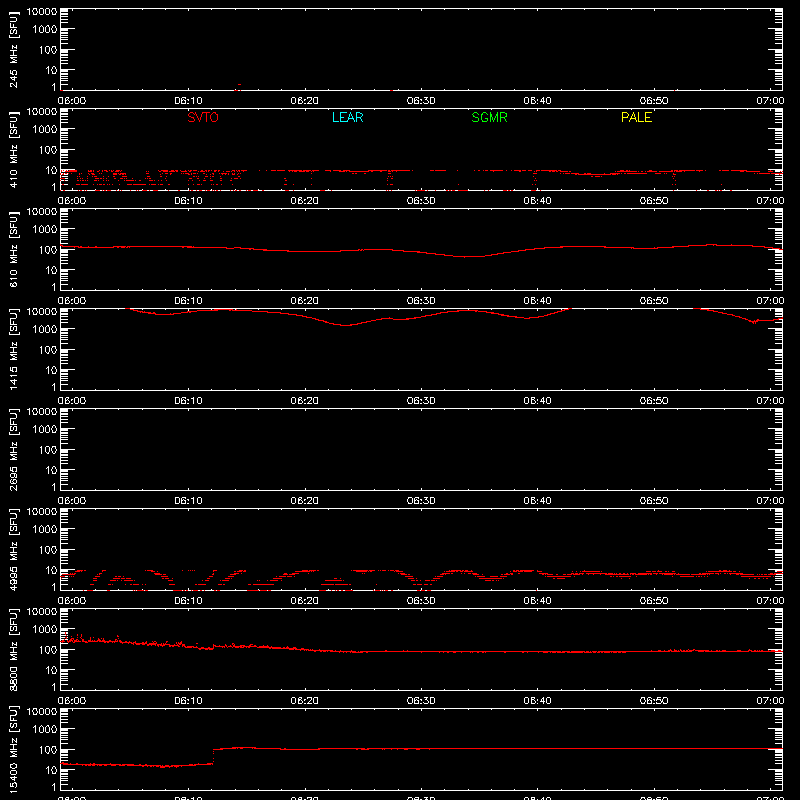Image resolution: width=800 pixels, height=800 pixels.
Task: Select the 8800 MHz [SFU] axis title
Action: pos(14,649)
